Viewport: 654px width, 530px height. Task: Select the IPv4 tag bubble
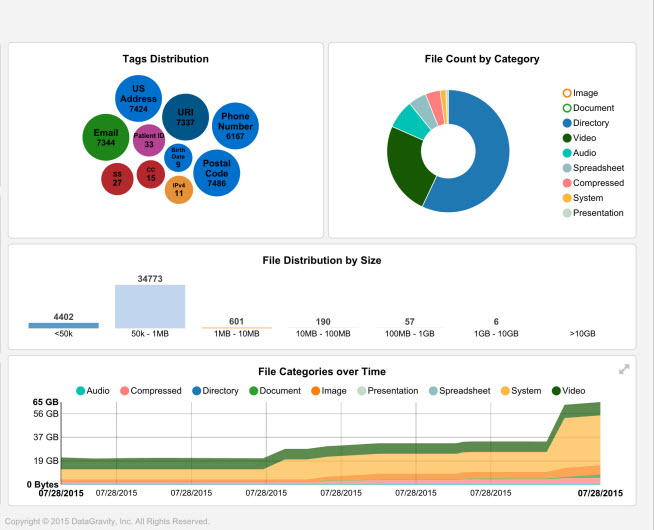(x=178, y=190)
